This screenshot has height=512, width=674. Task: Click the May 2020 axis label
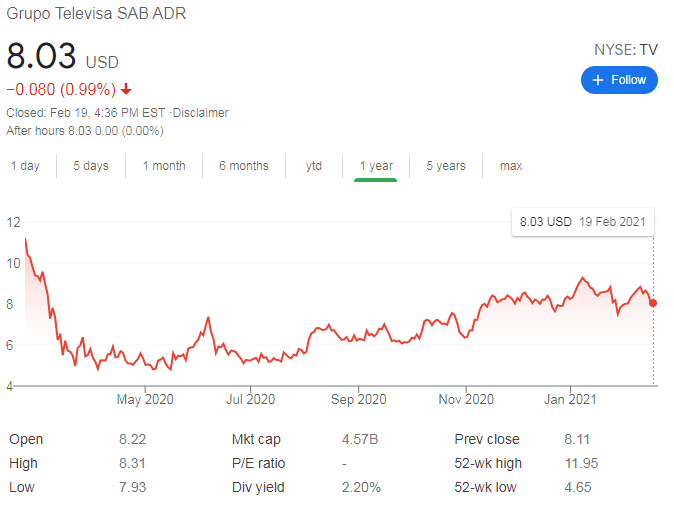pyautogui.click(x=145, y=399)
